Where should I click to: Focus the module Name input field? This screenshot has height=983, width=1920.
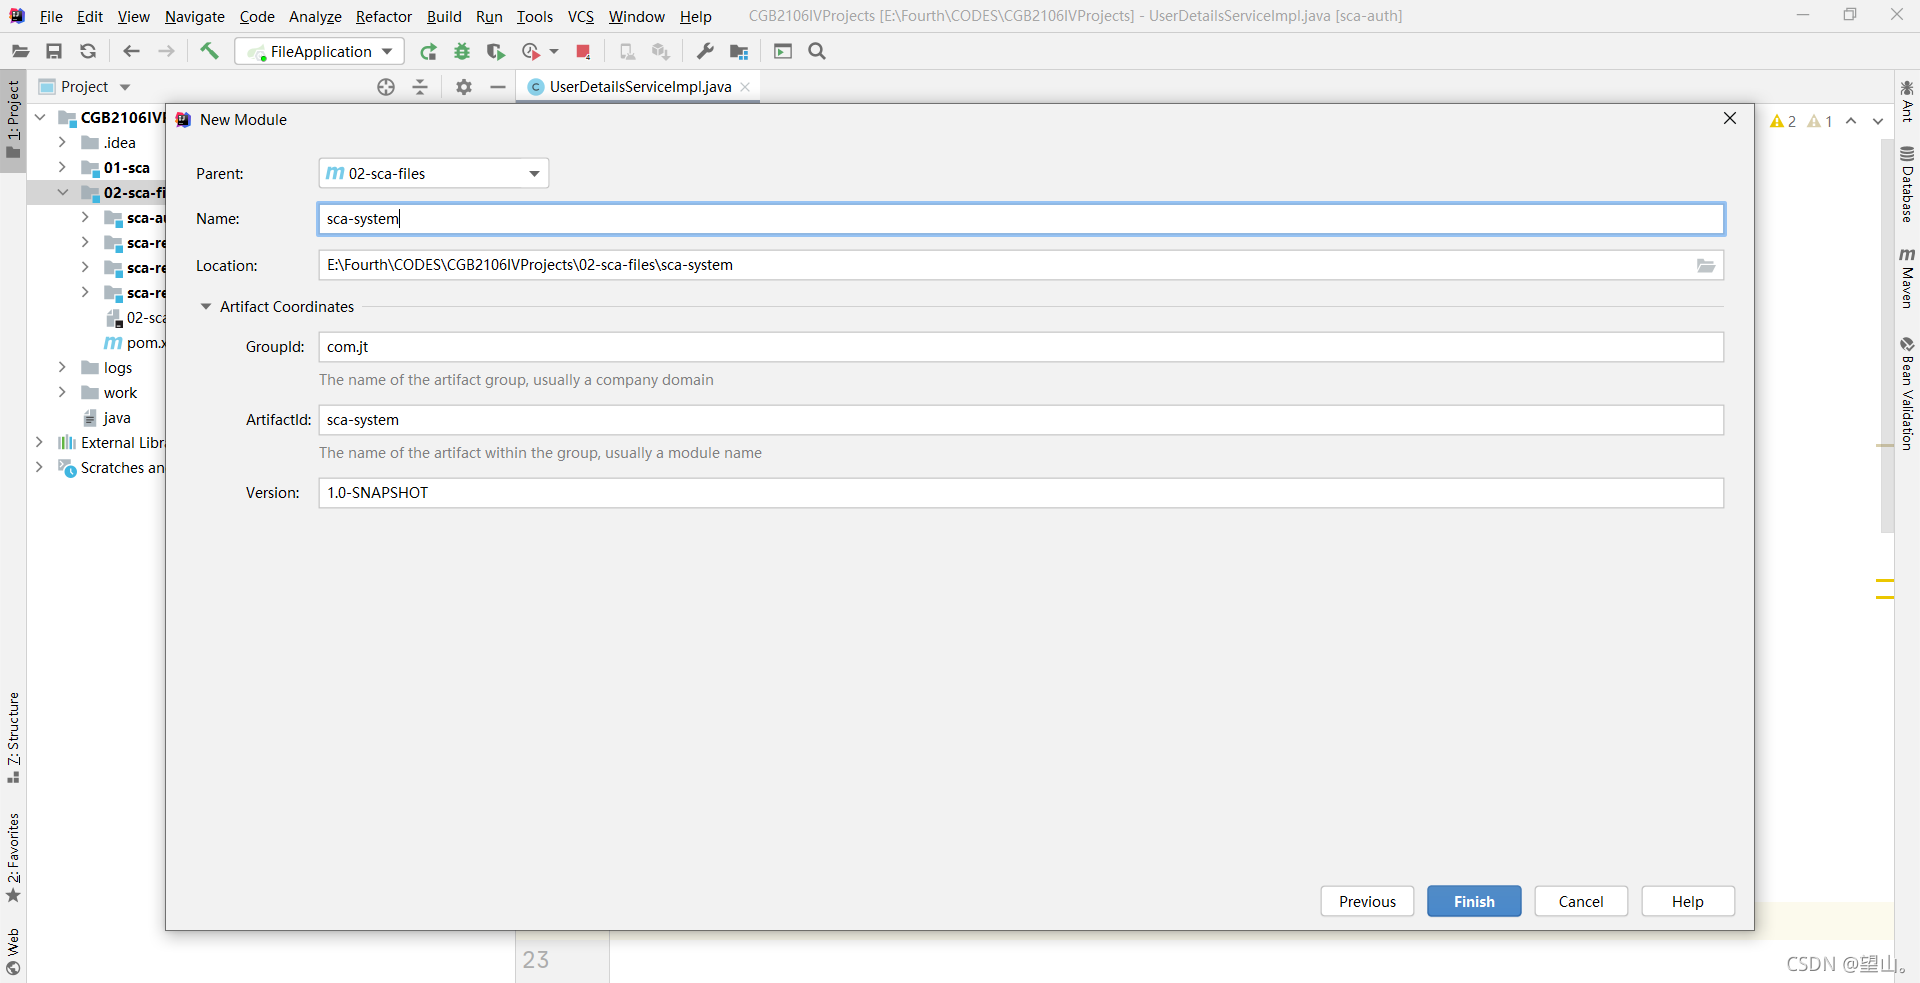[x=1021, y=219]
